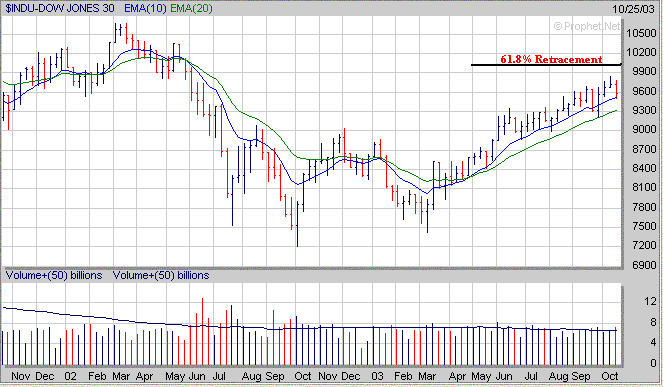Click the volume axis label 4

click(x=653, y=342)
